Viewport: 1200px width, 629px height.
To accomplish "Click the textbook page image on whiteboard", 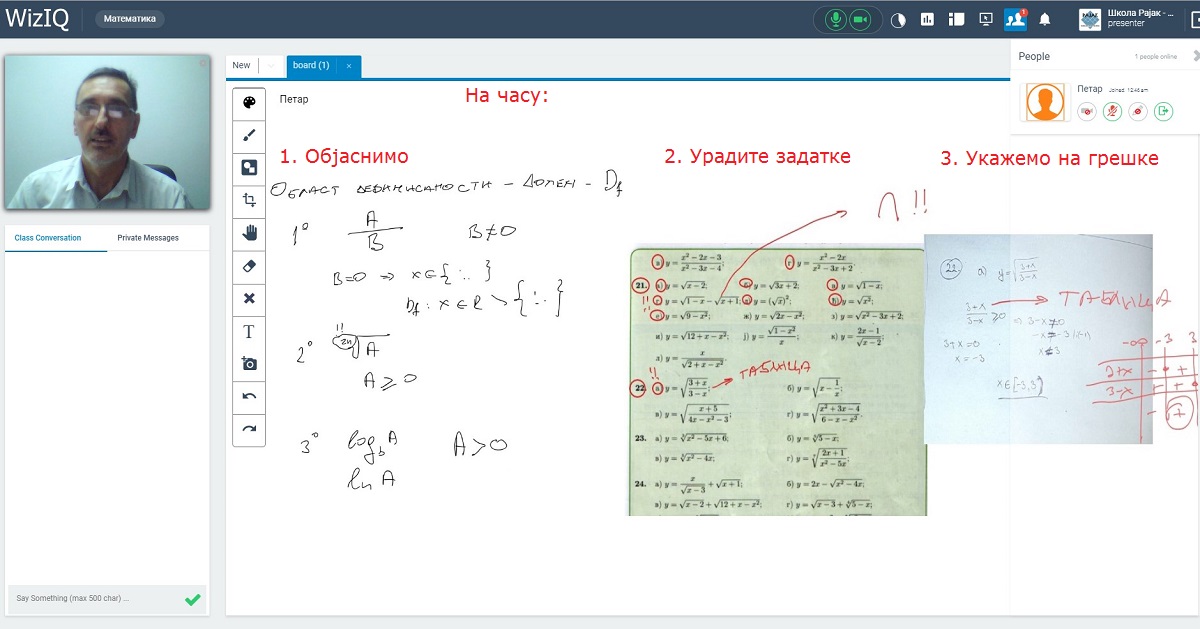I will [x=778, y=382].
